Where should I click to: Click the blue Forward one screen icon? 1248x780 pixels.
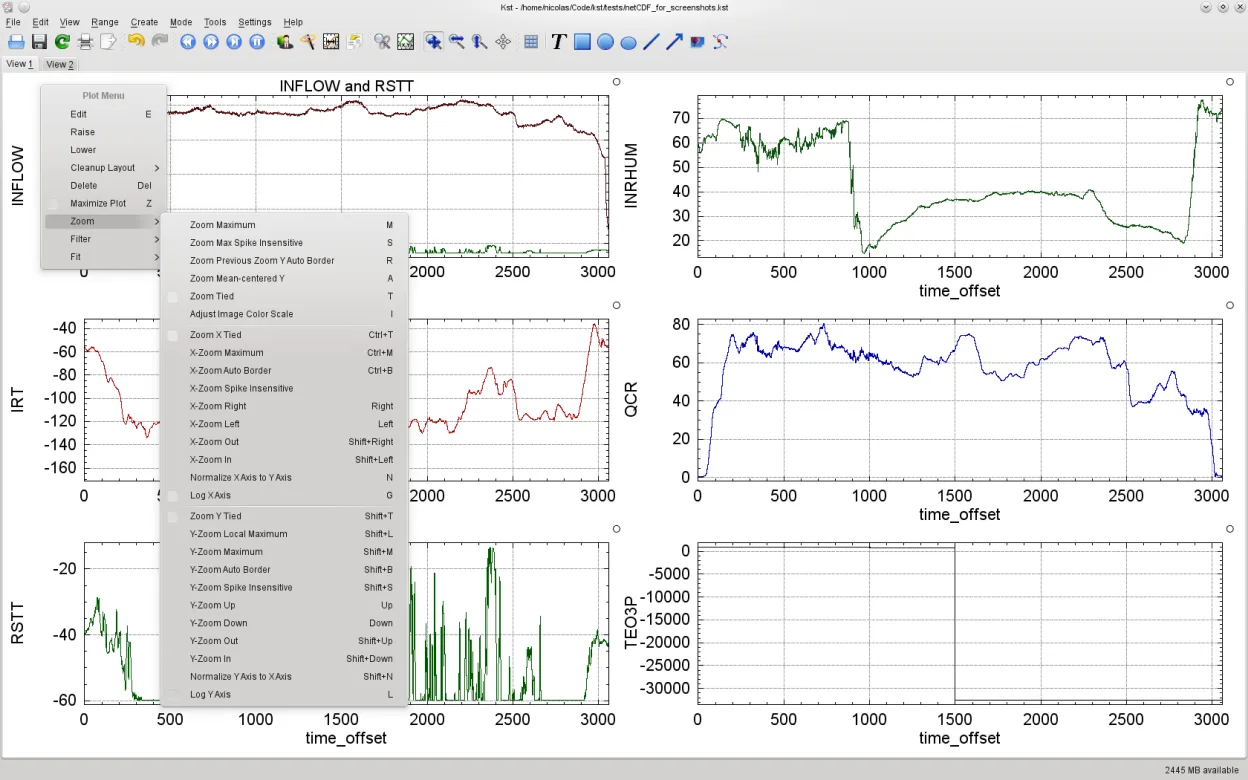pos(211,42)
